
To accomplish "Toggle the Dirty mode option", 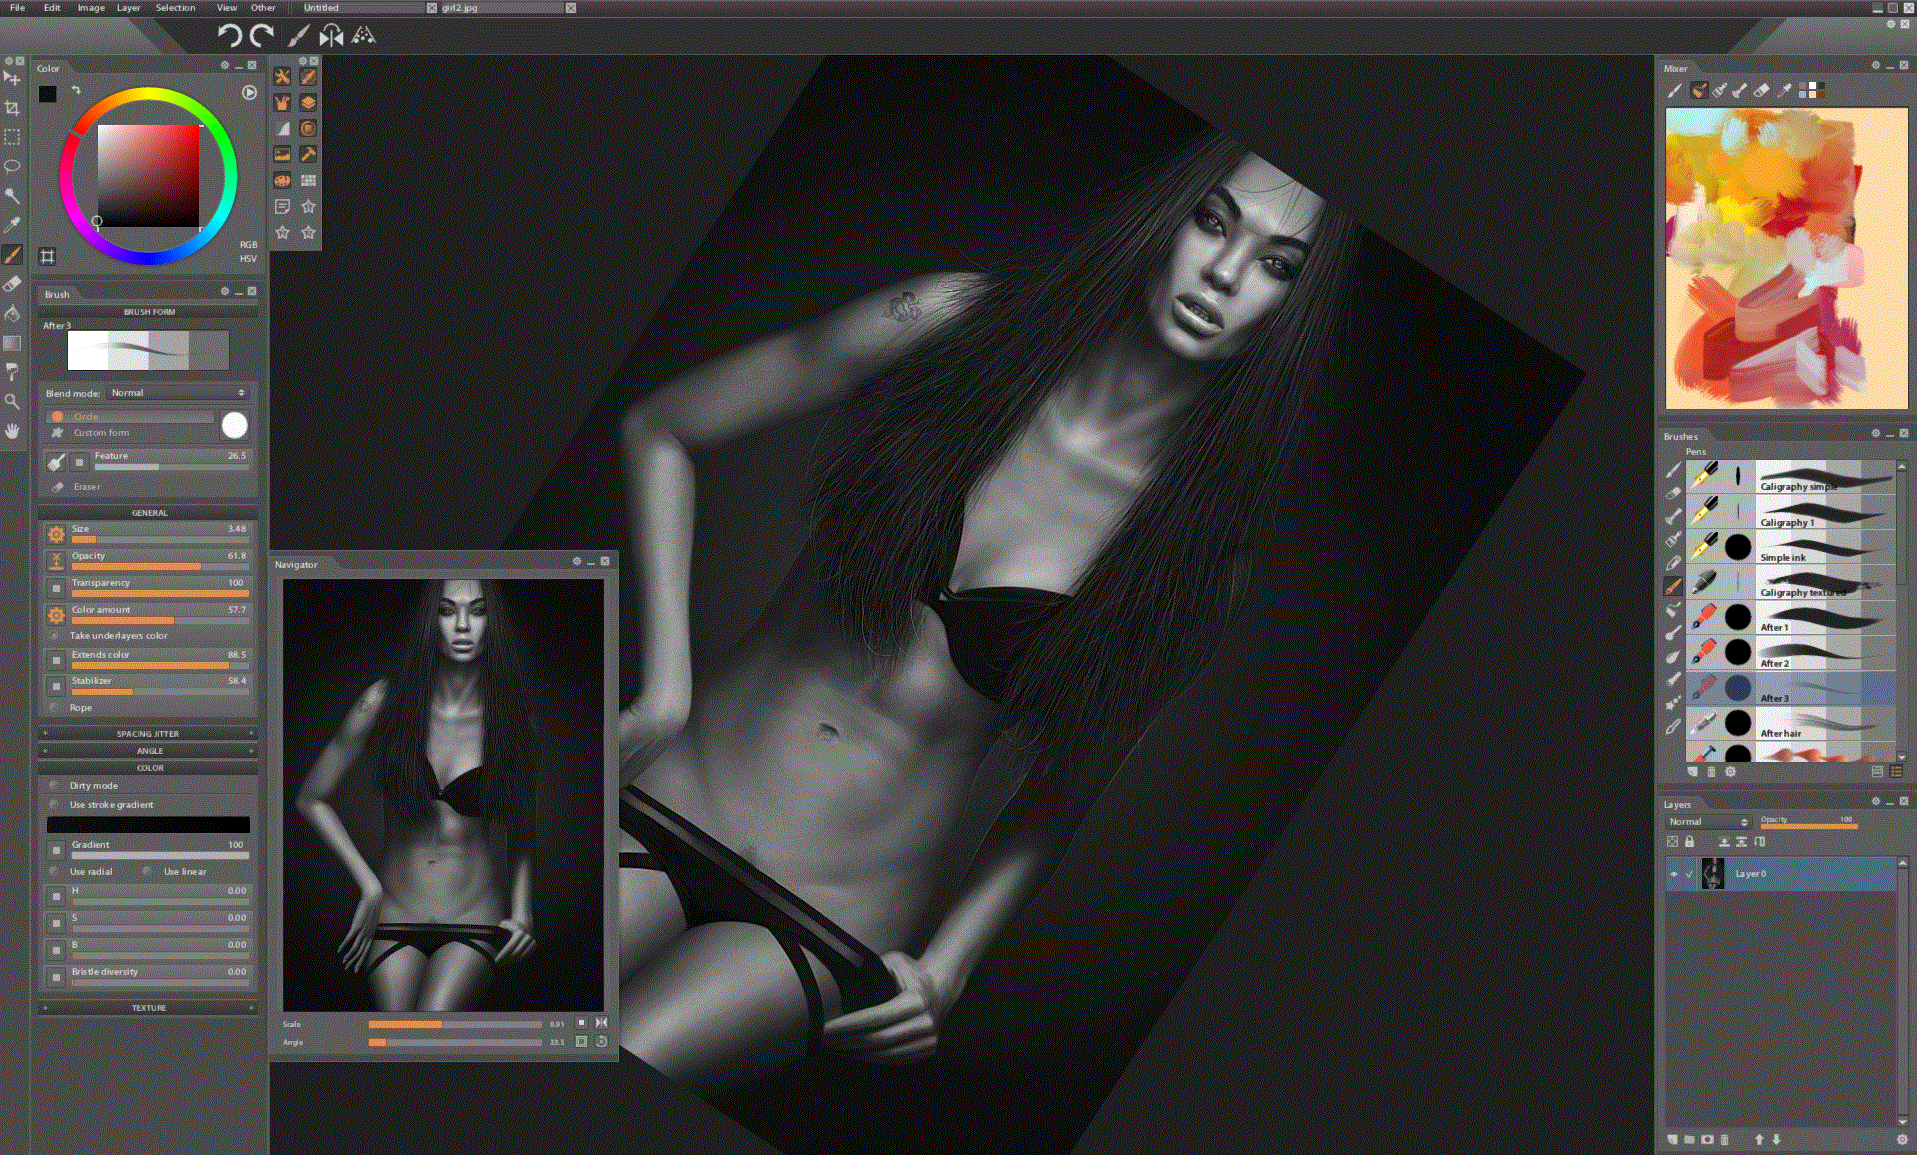I will (x=54, y=786).
